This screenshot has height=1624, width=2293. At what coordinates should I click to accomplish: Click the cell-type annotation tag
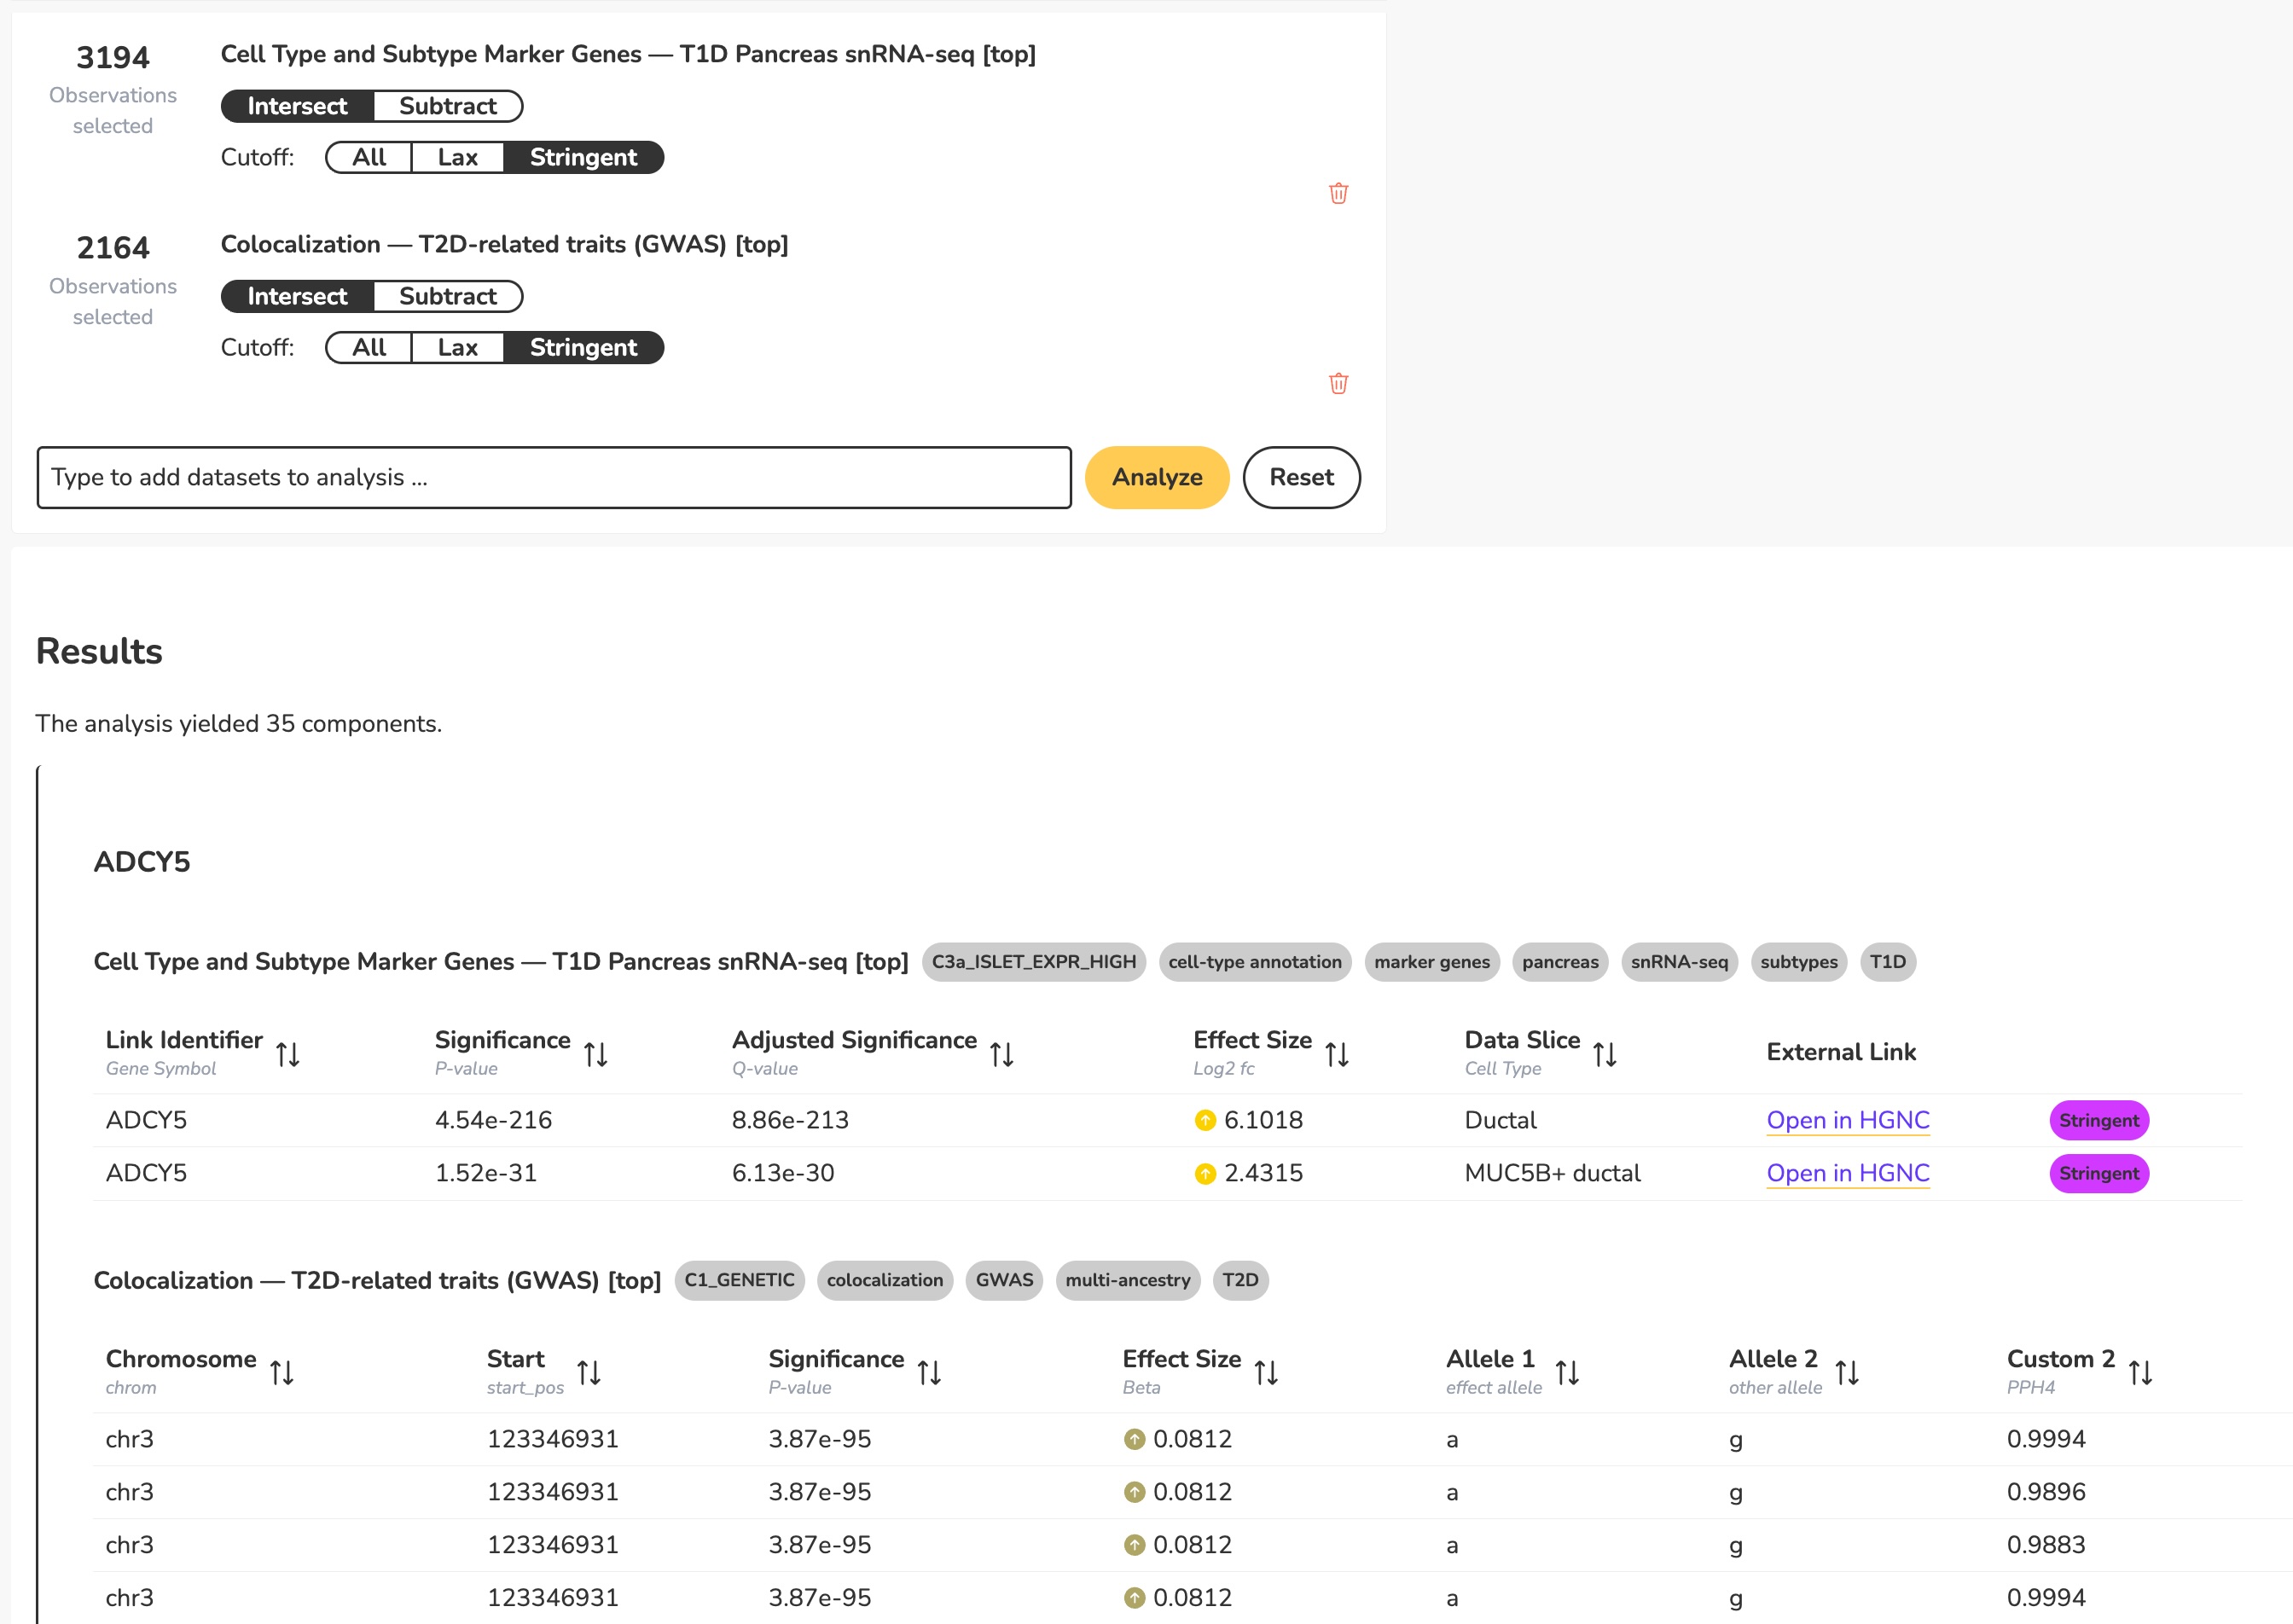[x=1255, y=962]
